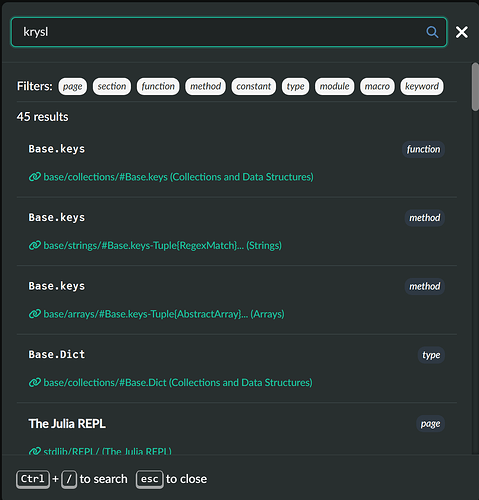Click the magnifying glass search icon

[x=432, y=32]
